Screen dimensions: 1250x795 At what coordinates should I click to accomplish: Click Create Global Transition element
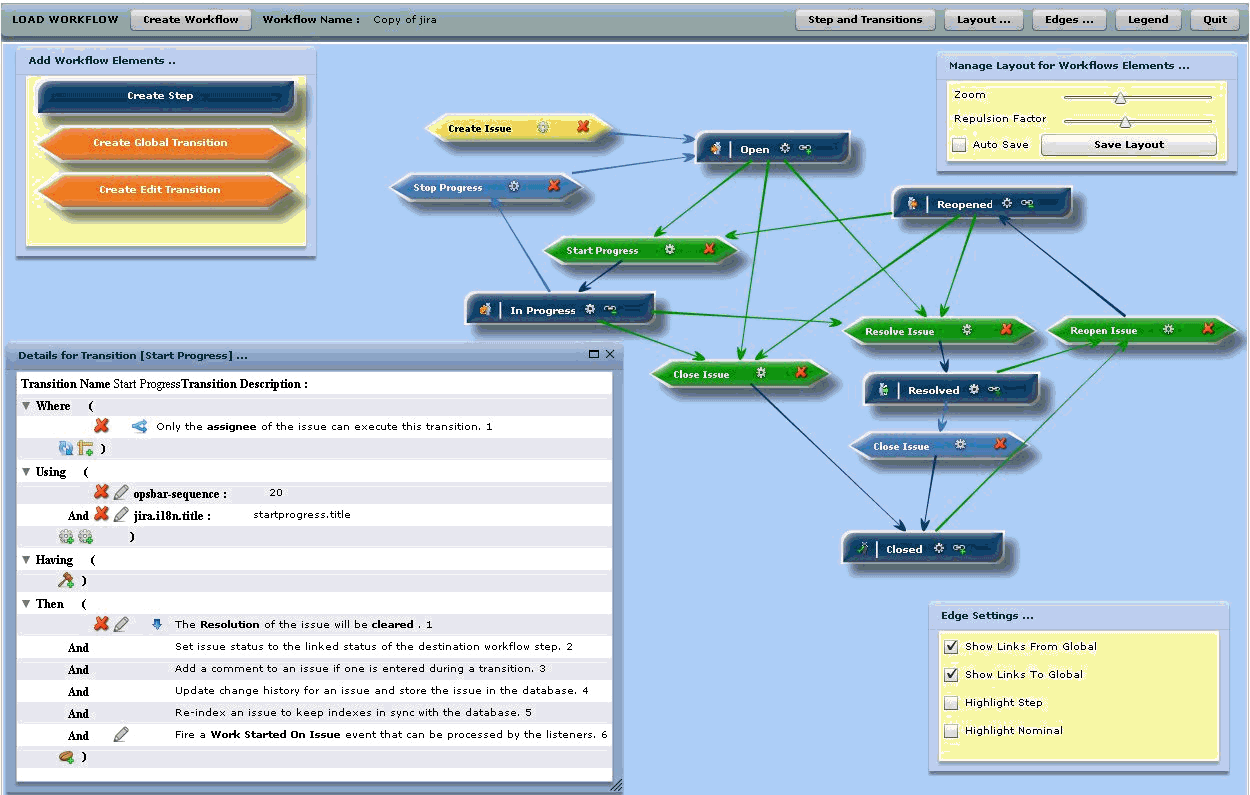coord(166,143)
